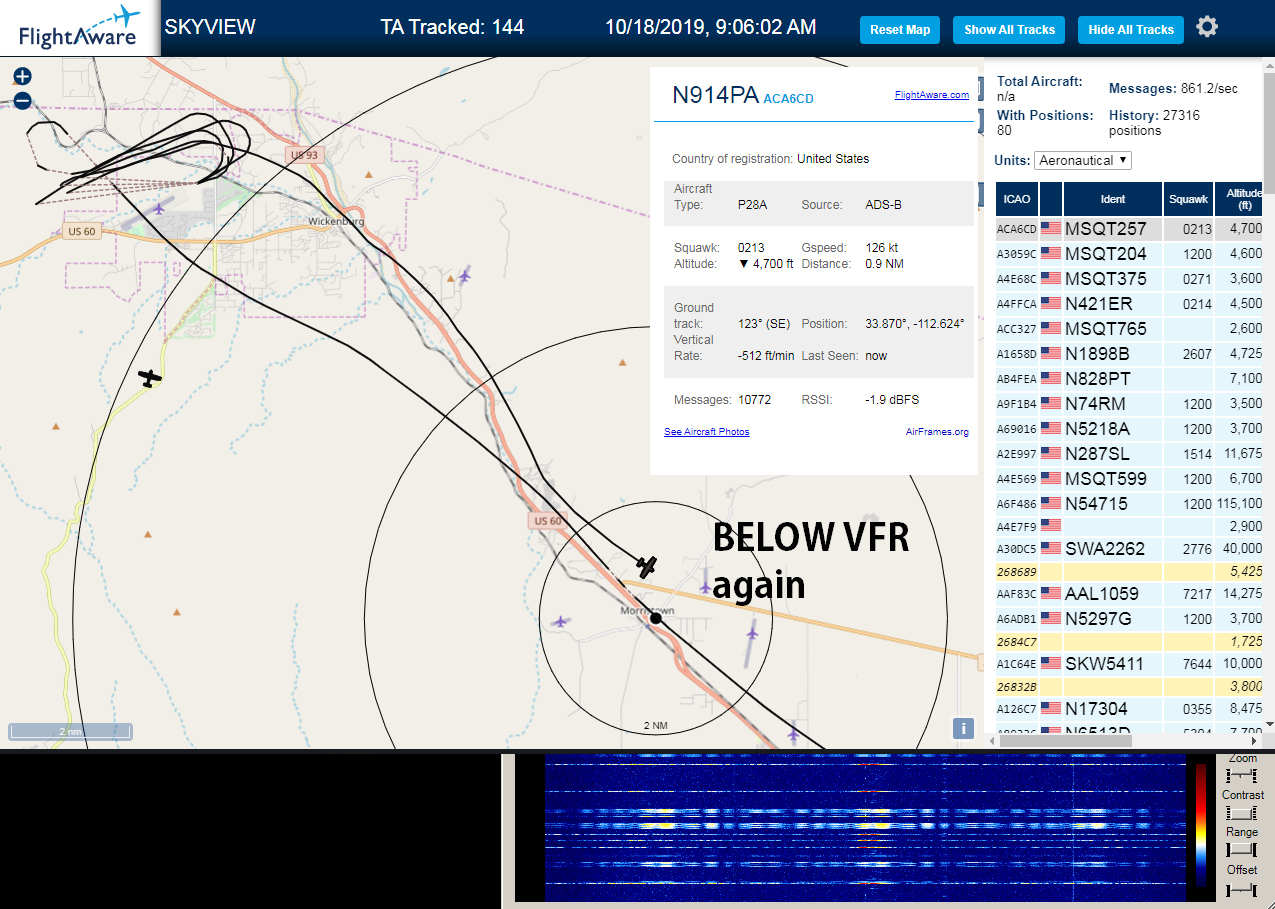The width and height of the screenshot is (1275, 909).
Task: Click the Wickenburg town label on the map
Action: [x=336, y=221]
